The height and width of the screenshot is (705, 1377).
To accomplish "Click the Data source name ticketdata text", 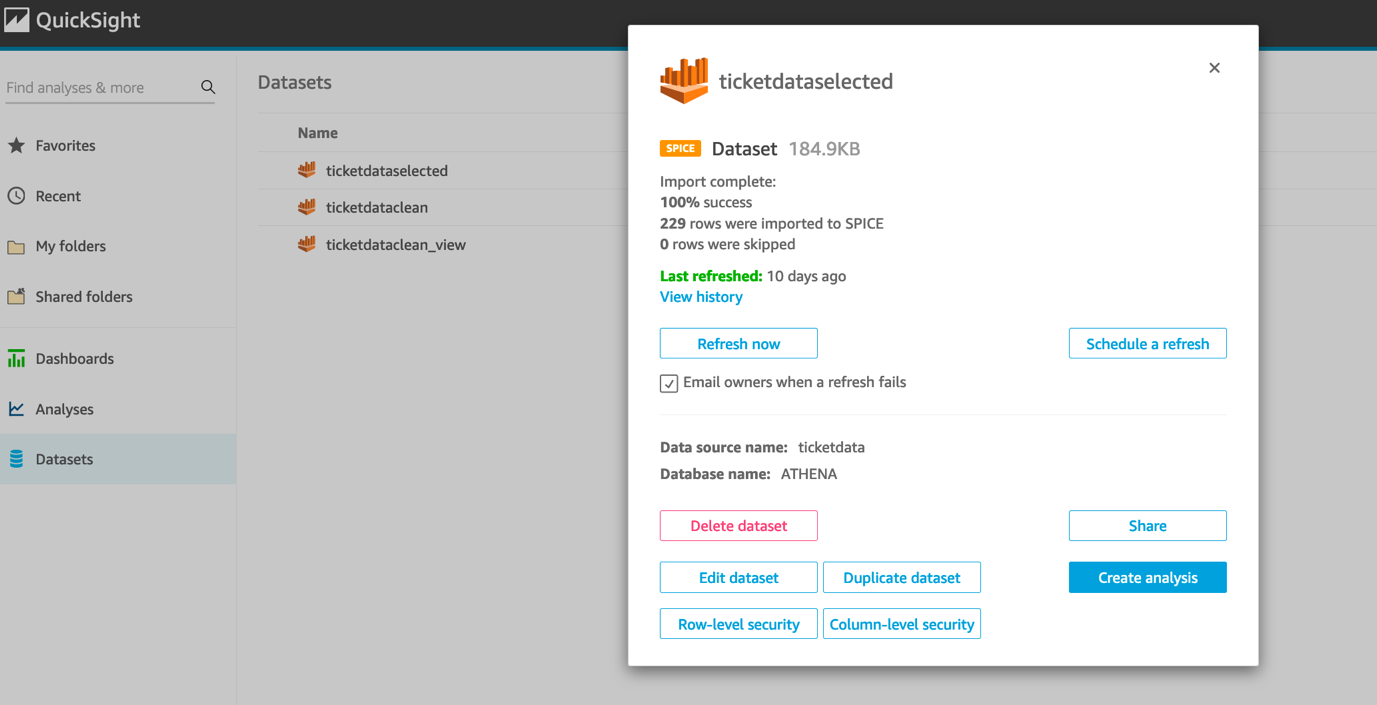I will pyautogui.click(x=762, y=447).
